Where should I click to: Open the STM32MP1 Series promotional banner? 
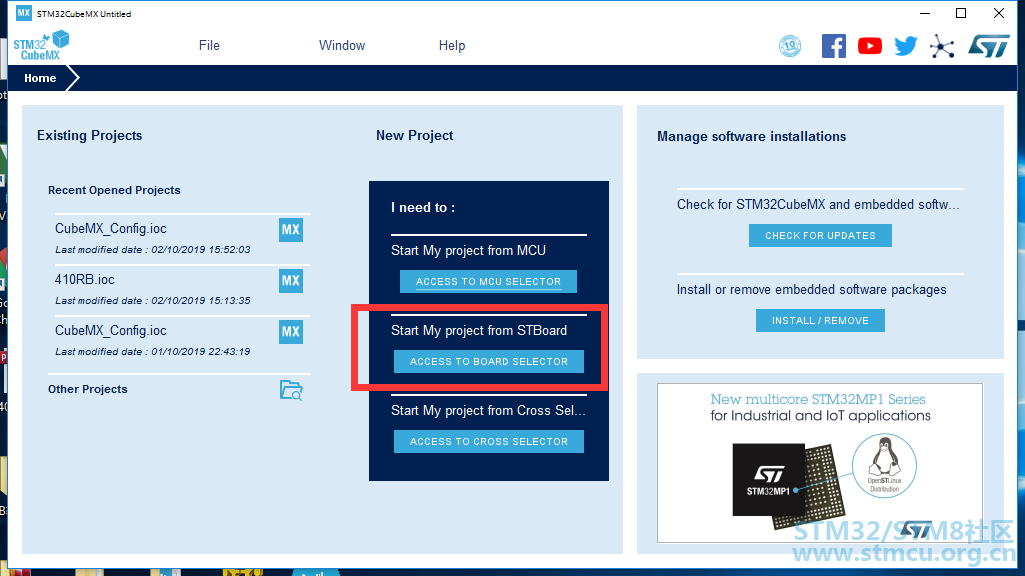point(820,463)
